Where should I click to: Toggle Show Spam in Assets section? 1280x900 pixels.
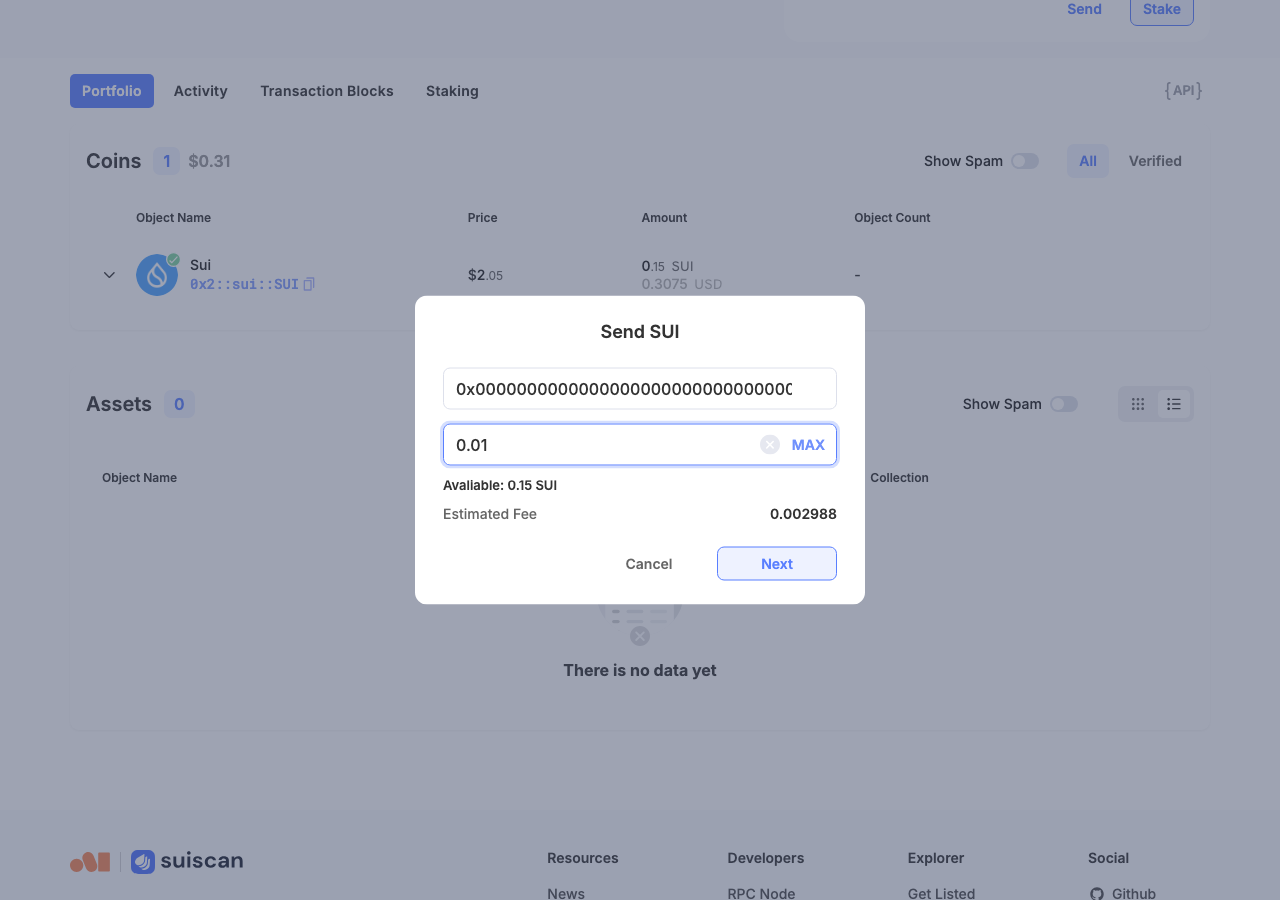1064,404
